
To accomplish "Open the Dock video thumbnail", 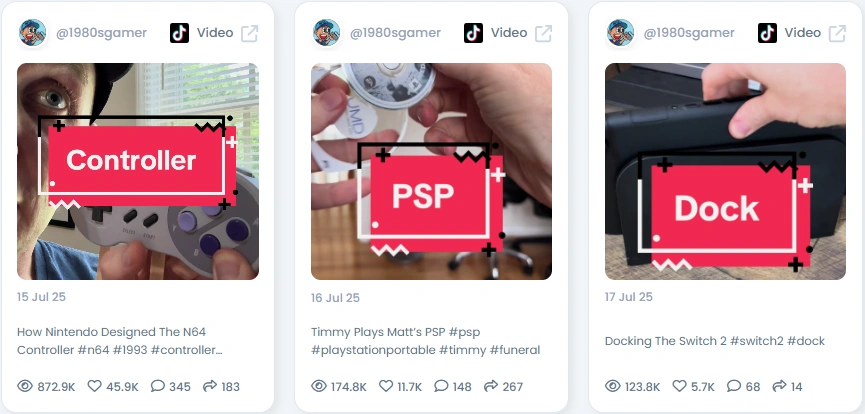I will click(725, 171).
